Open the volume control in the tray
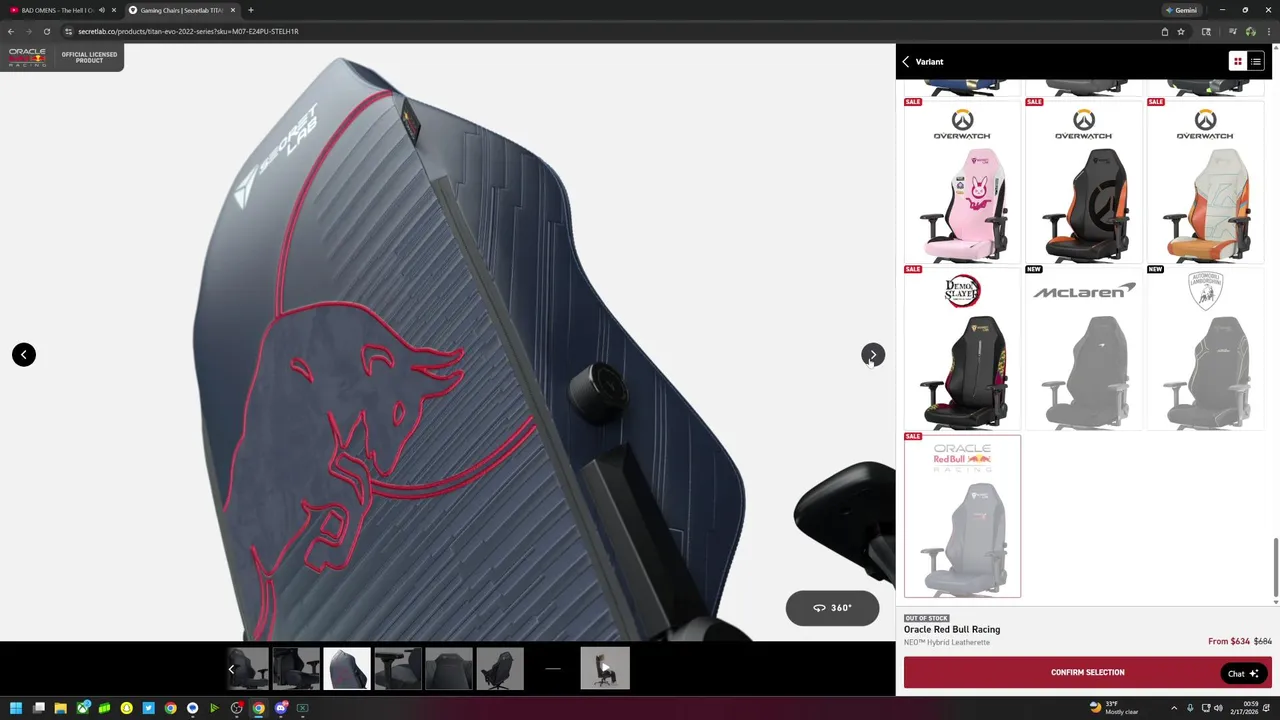The height and width of the screenshot is (720, 1280). click(x=1218, y=708)
